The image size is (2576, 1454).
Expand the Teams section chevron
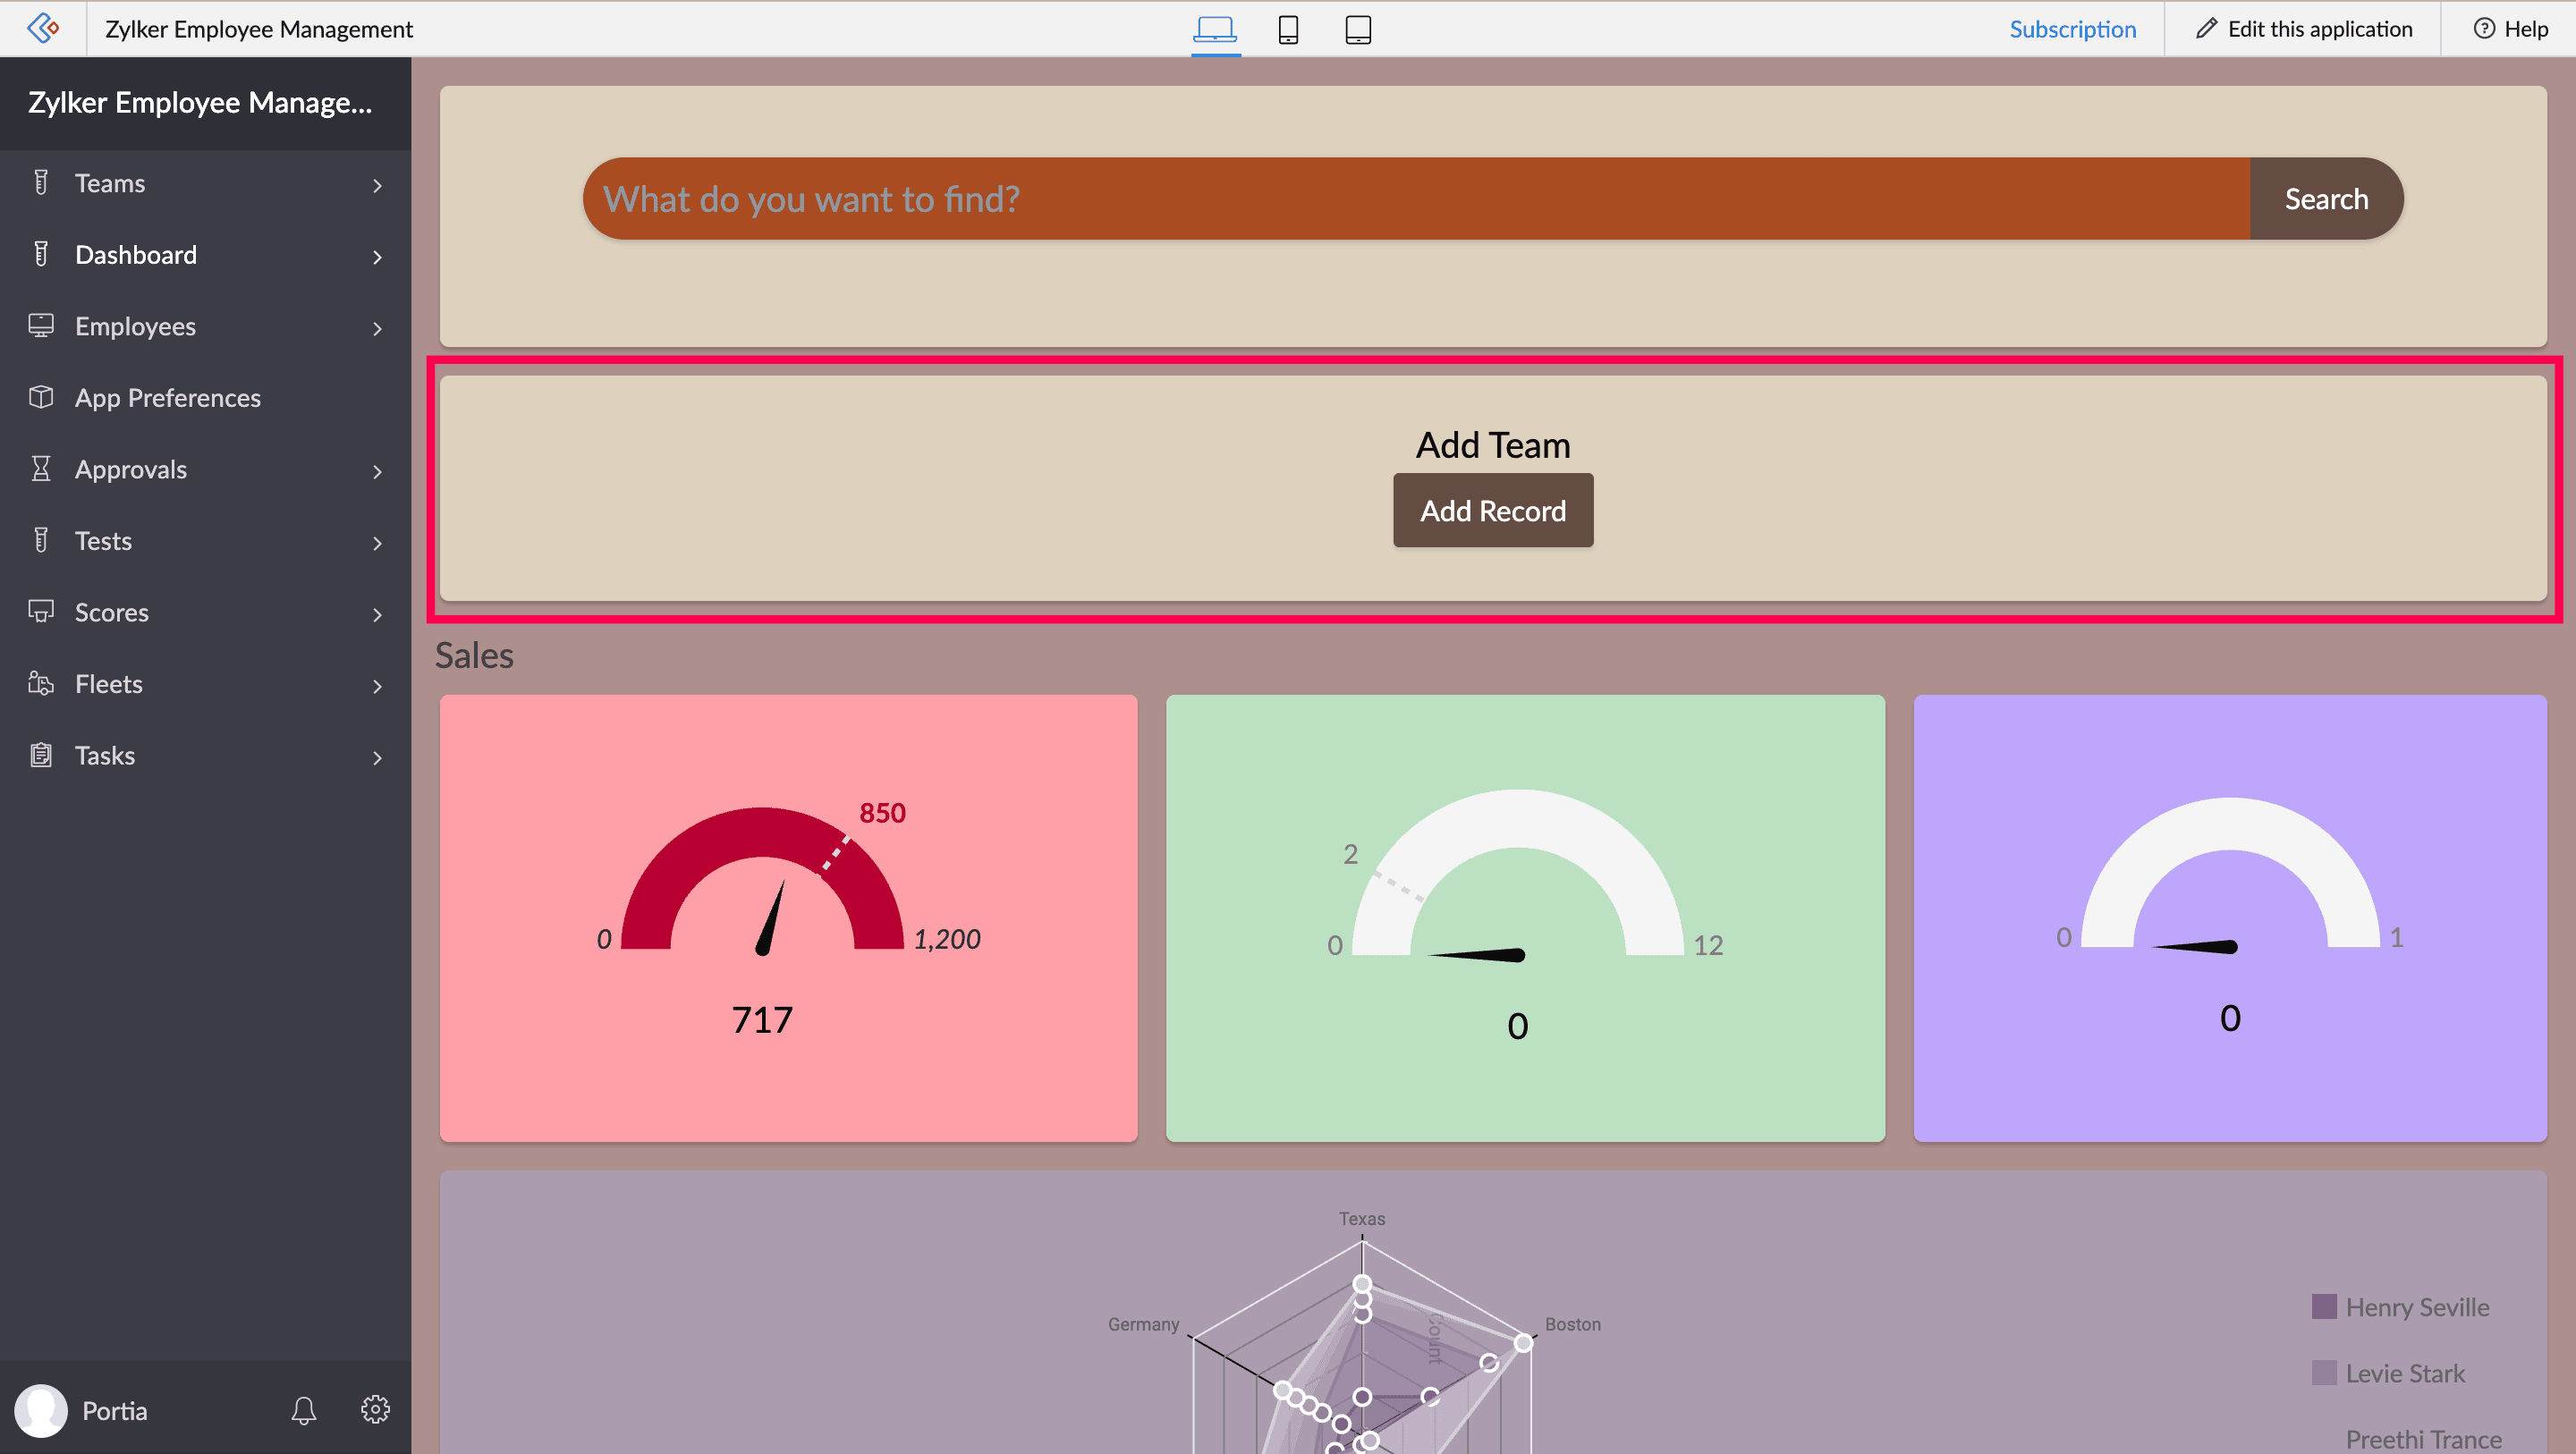(377, 185)
